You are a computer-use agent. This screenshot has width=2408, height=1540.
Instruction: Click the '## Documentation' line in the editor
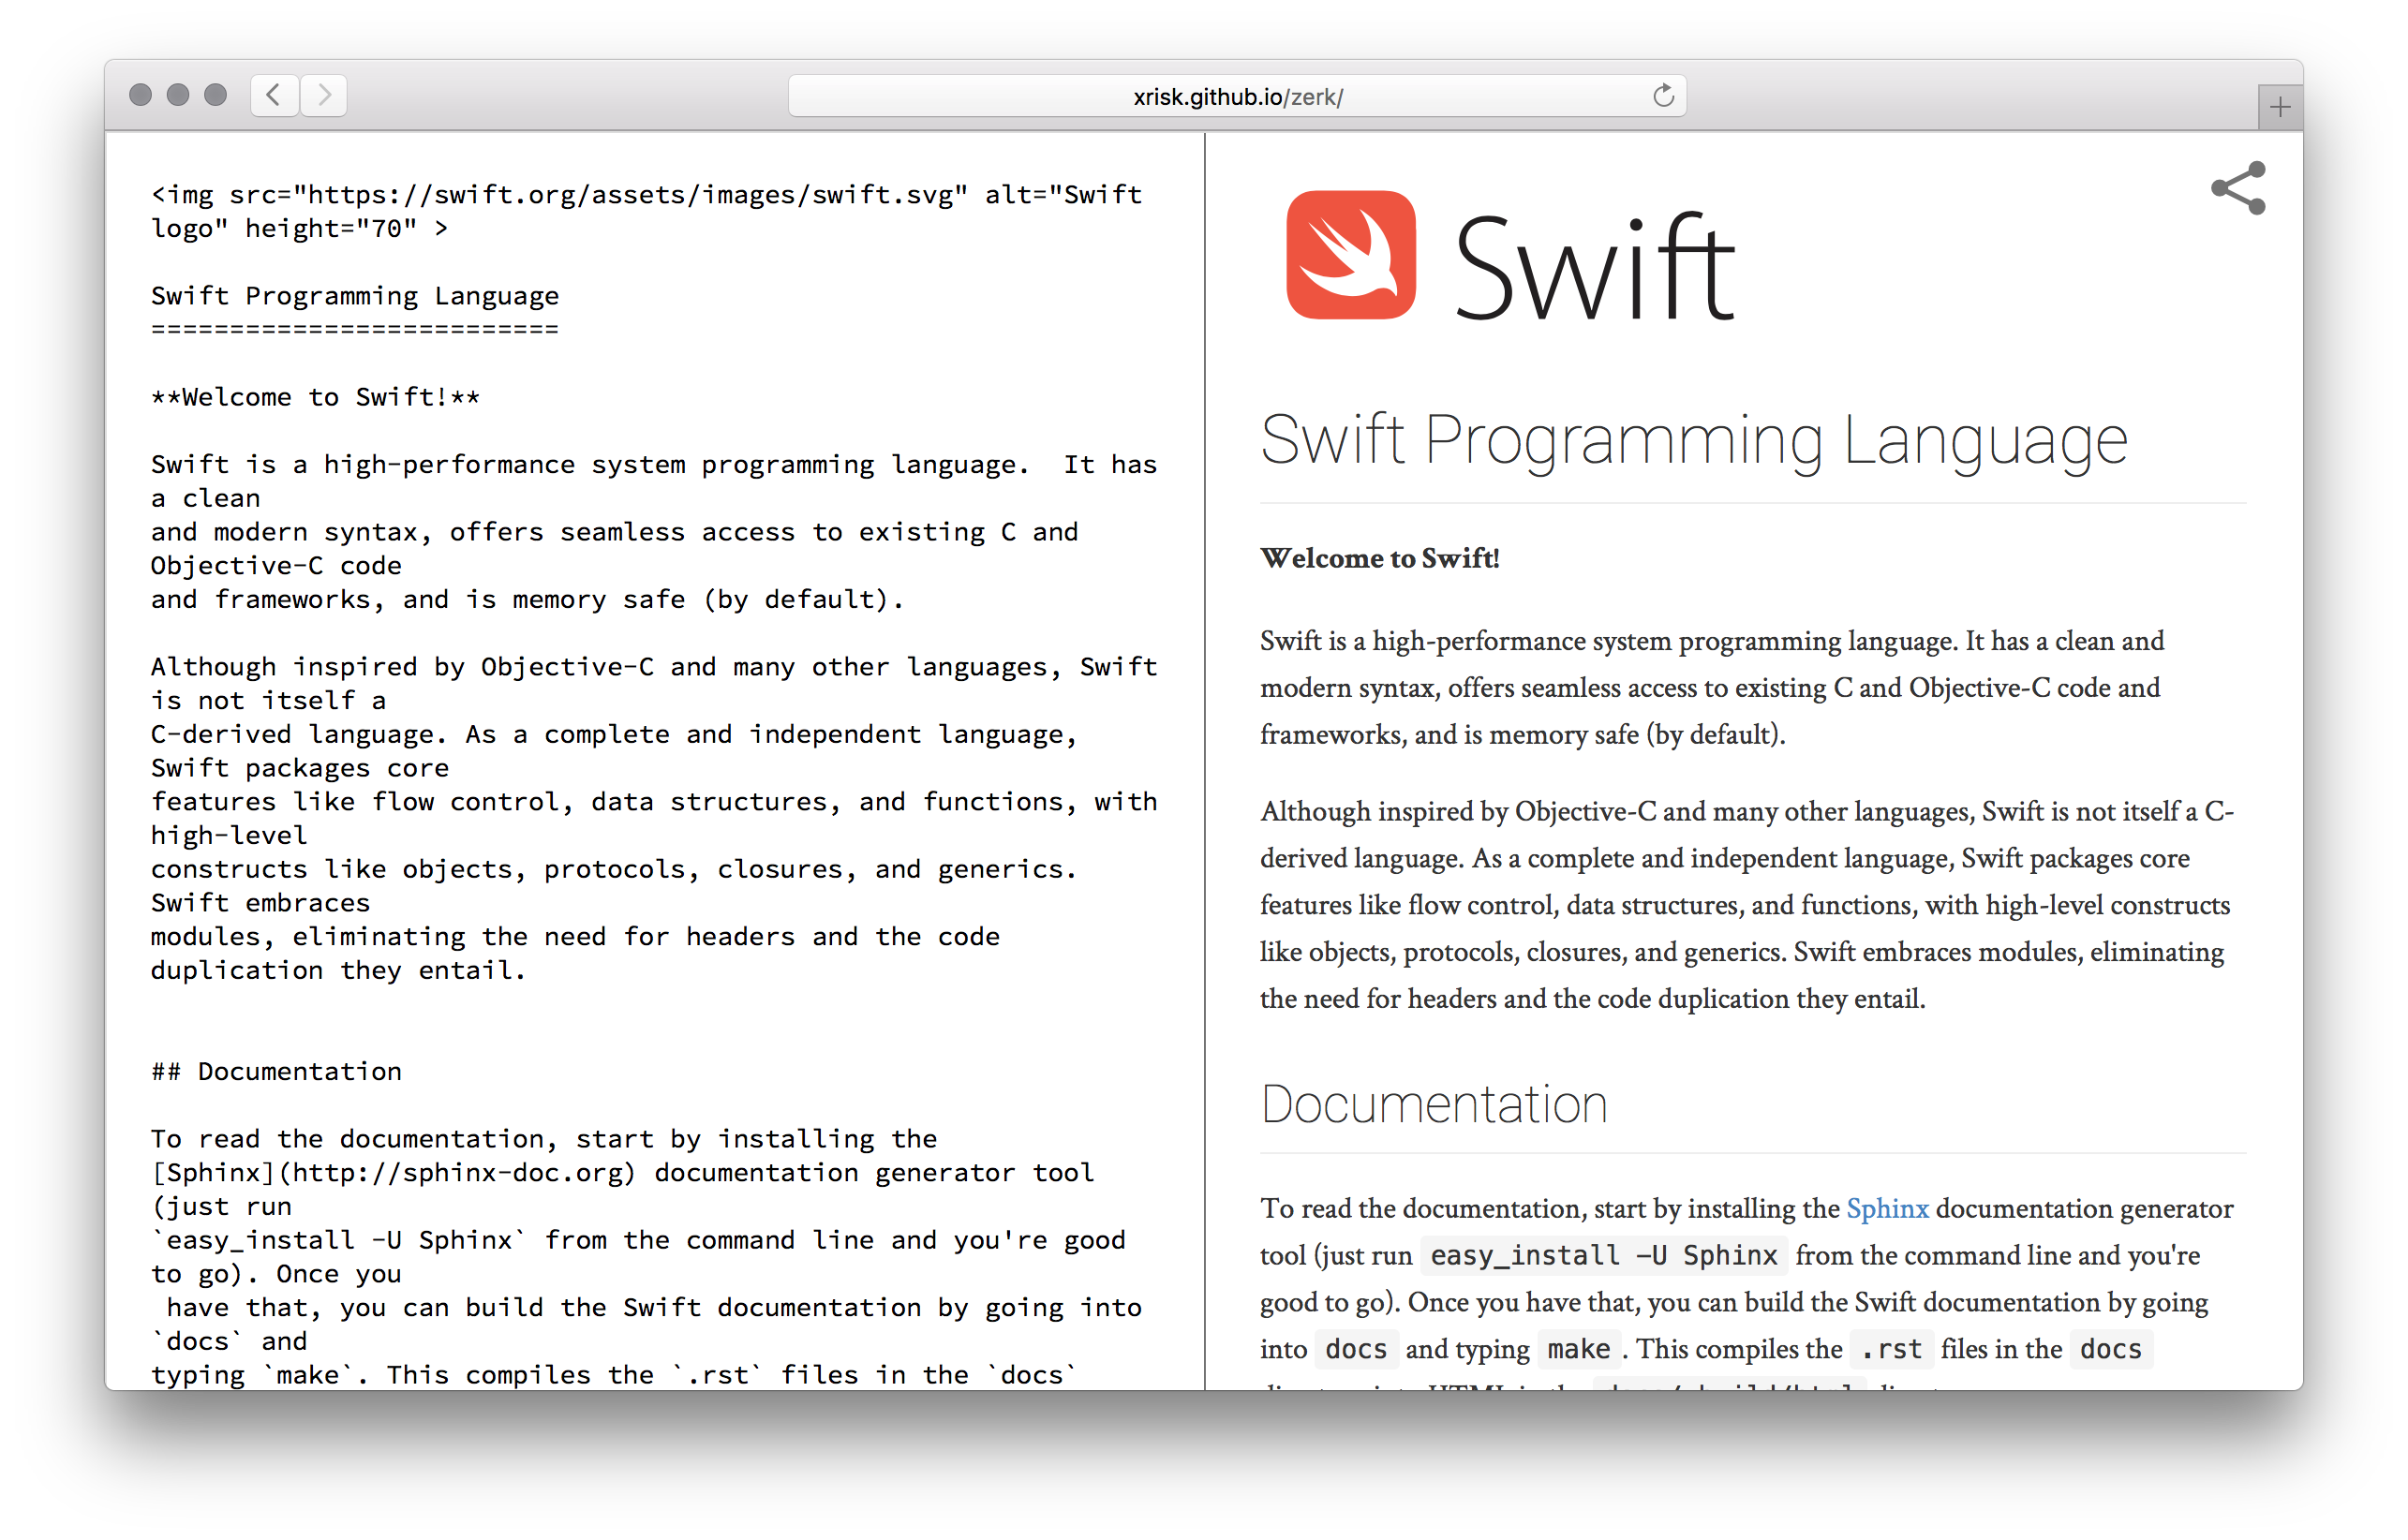click(277, 1072)
